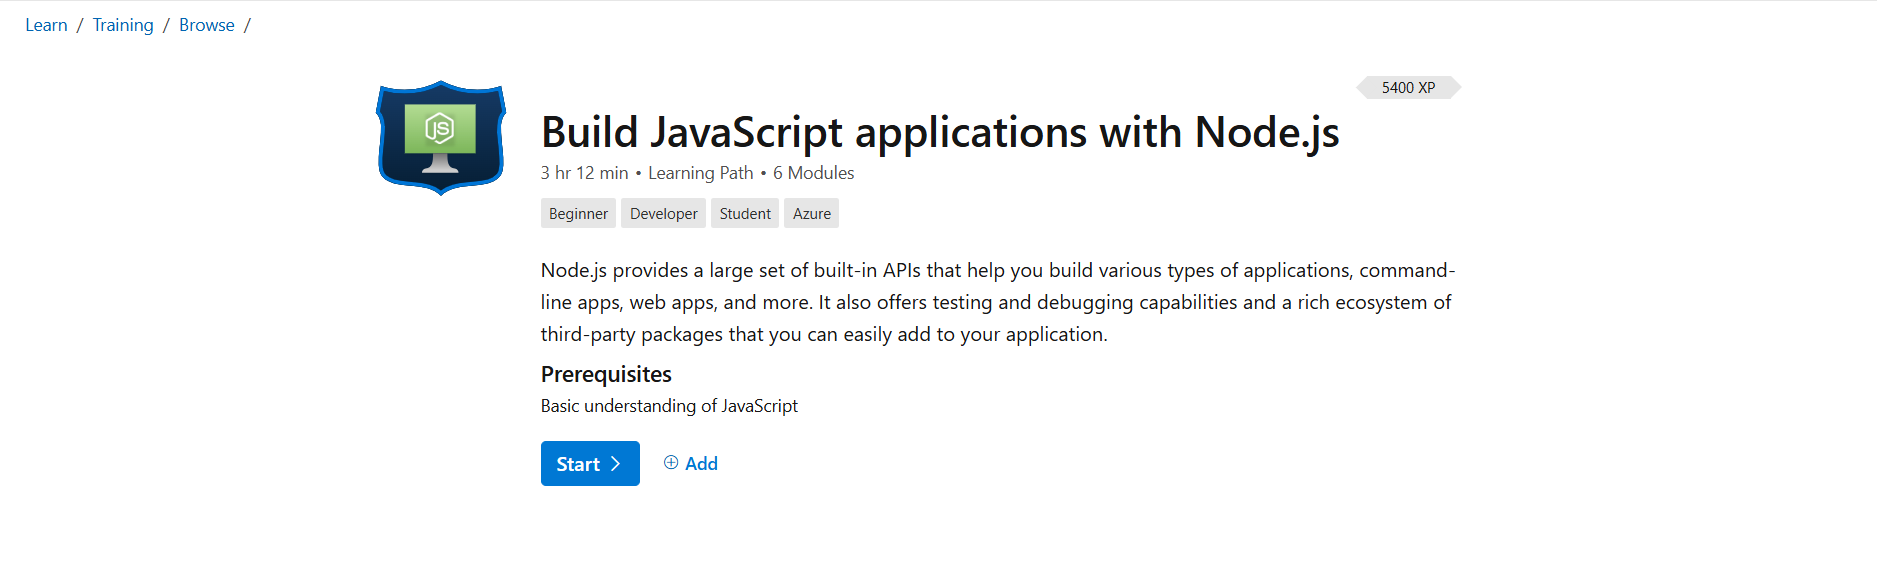Click the circled plus icon beside Add
Viewport: 1877px width, 570px height.
[671, 463]
